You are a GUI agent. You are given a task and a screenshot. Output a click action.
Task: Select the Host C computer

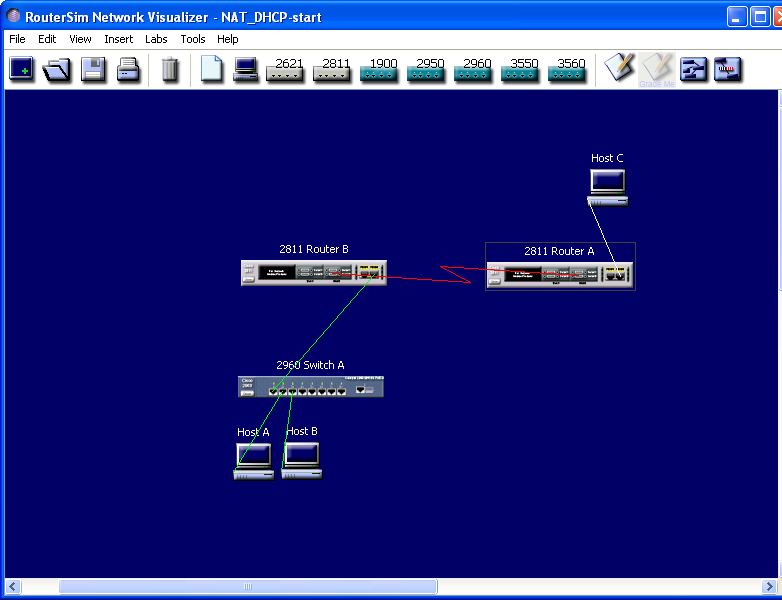(607, 188)
